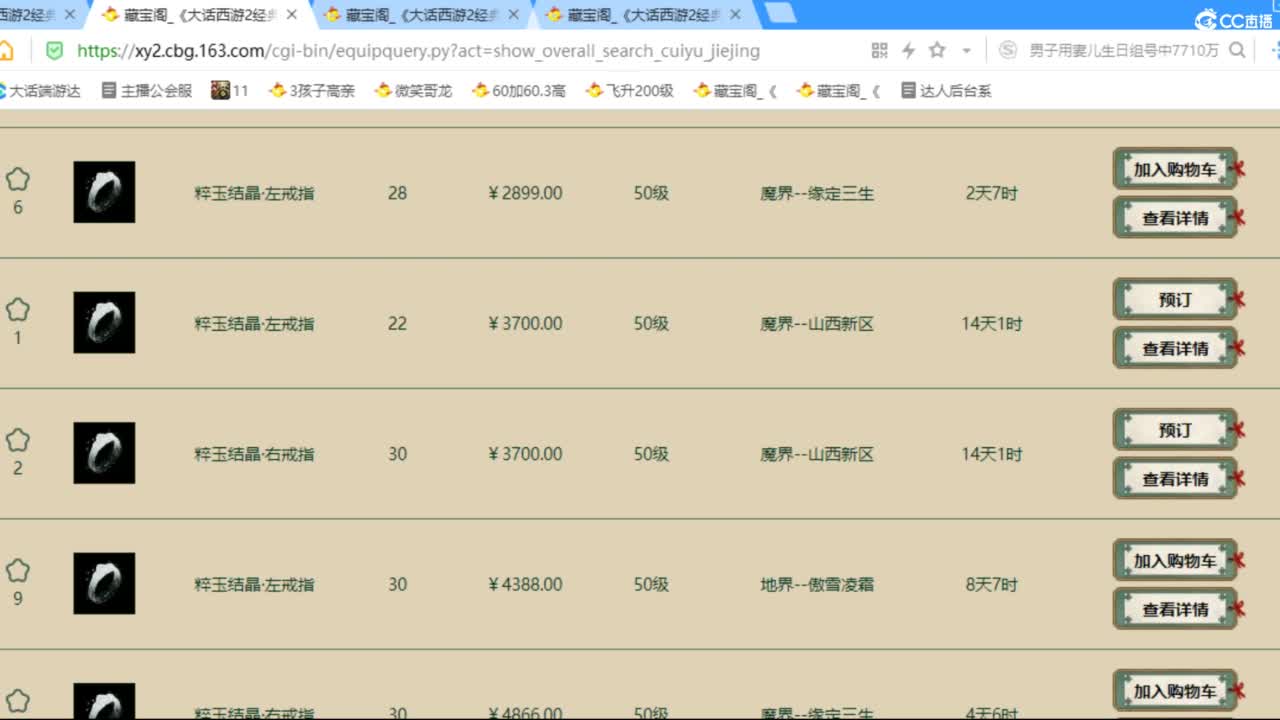Click the browser home icon
The width and height of the screenshot is (1280, 720).
6,50
